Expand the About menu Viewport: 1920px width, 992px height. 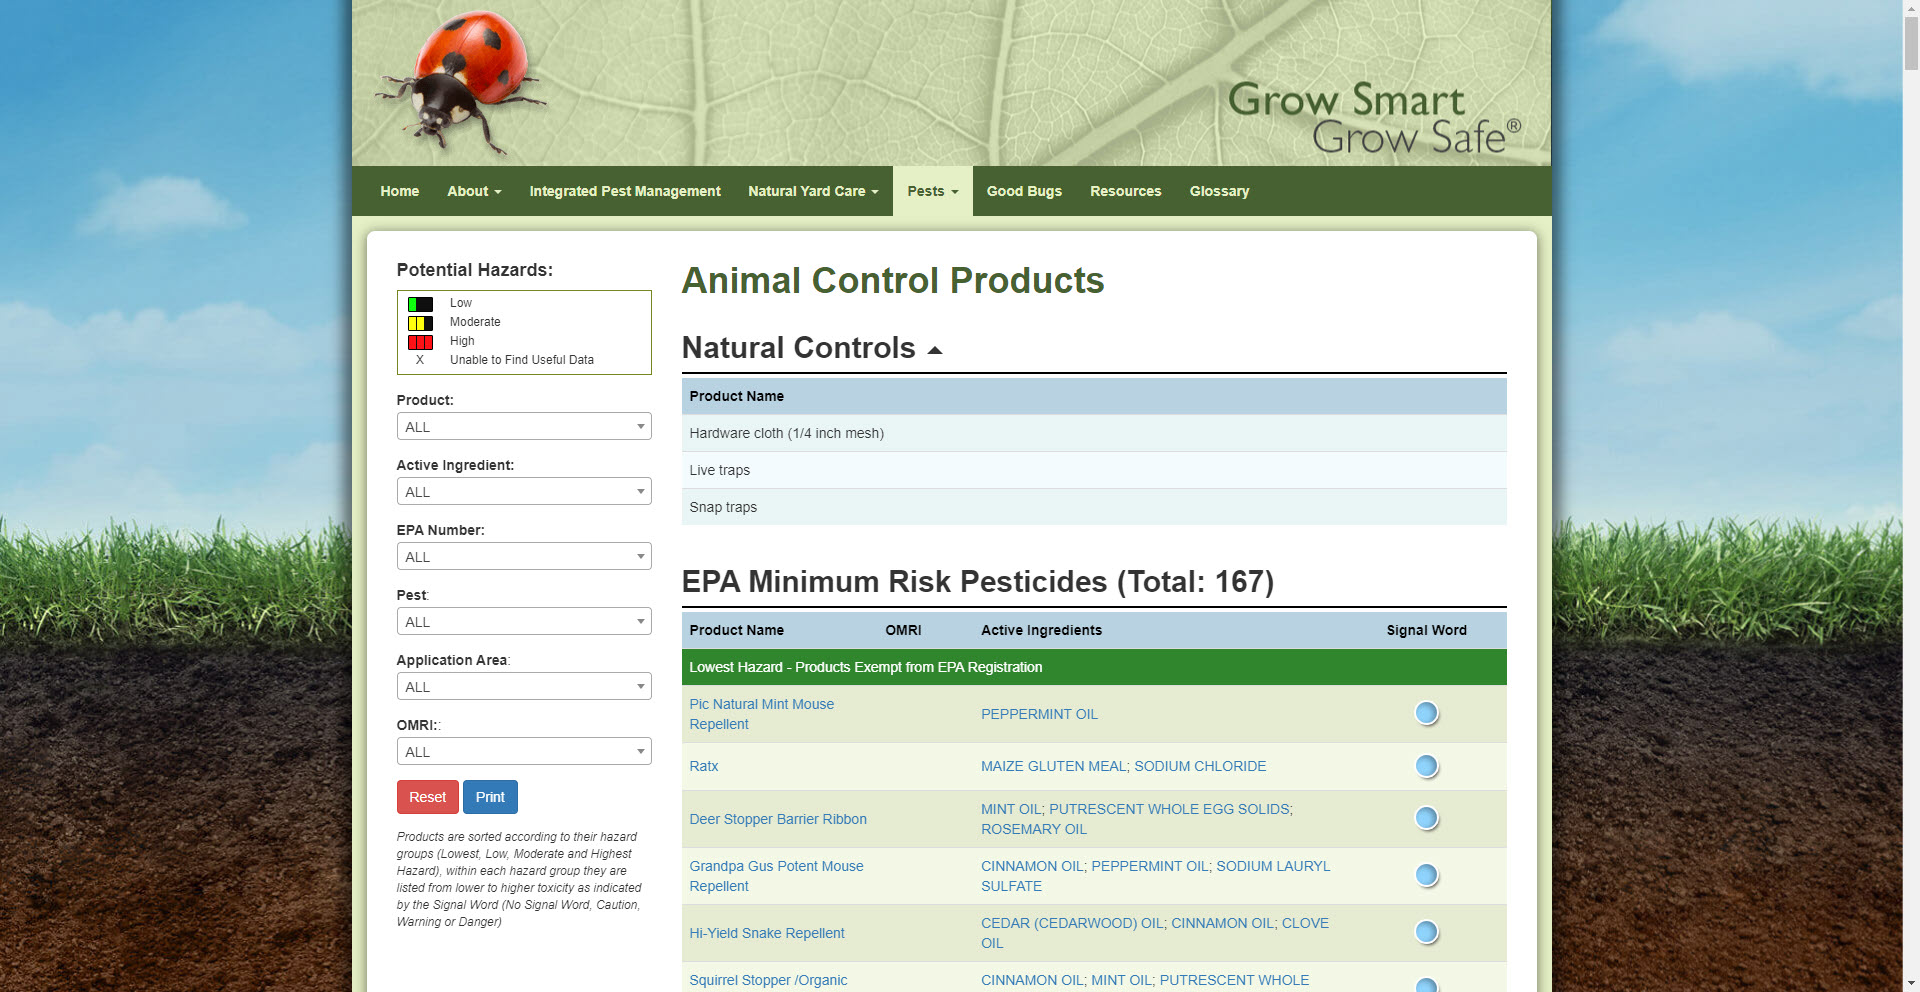pyautogui.click(x=474, y=191)
